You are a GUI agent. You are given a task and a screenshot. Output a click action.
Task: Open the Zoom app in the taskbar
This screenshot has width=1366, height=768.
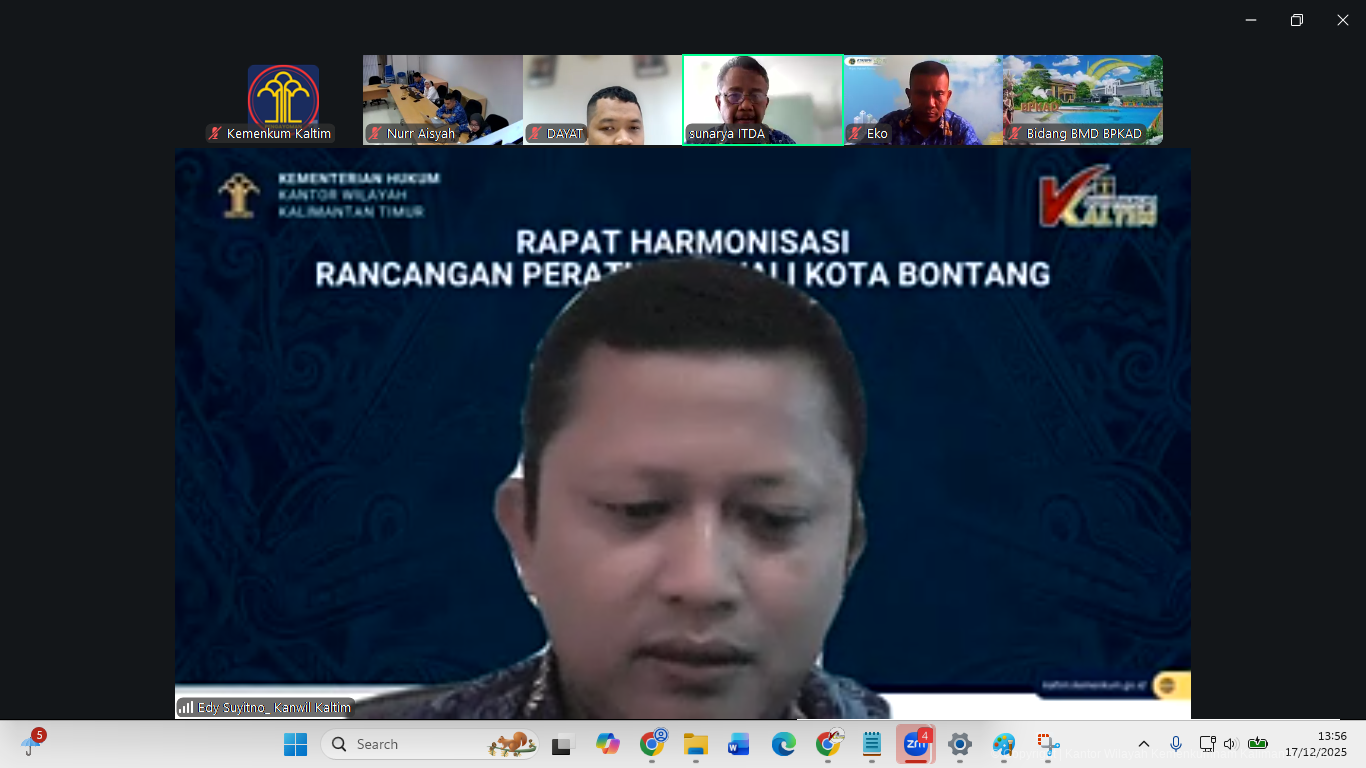point(915,744)
